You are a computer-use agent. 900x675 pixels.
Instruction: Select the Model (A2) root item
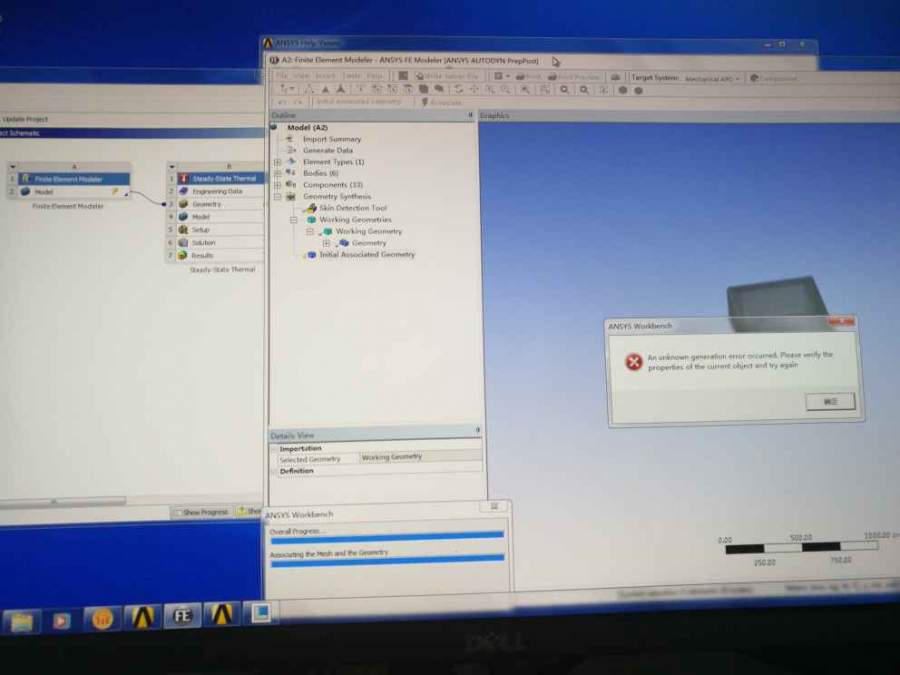coord(307,127)
